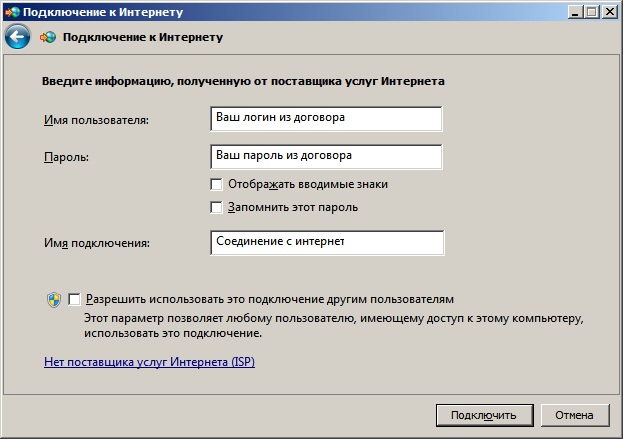This screenshot has width=623, height=439.
Task: Maximize the connection wizard window
Action: [591, 12]
